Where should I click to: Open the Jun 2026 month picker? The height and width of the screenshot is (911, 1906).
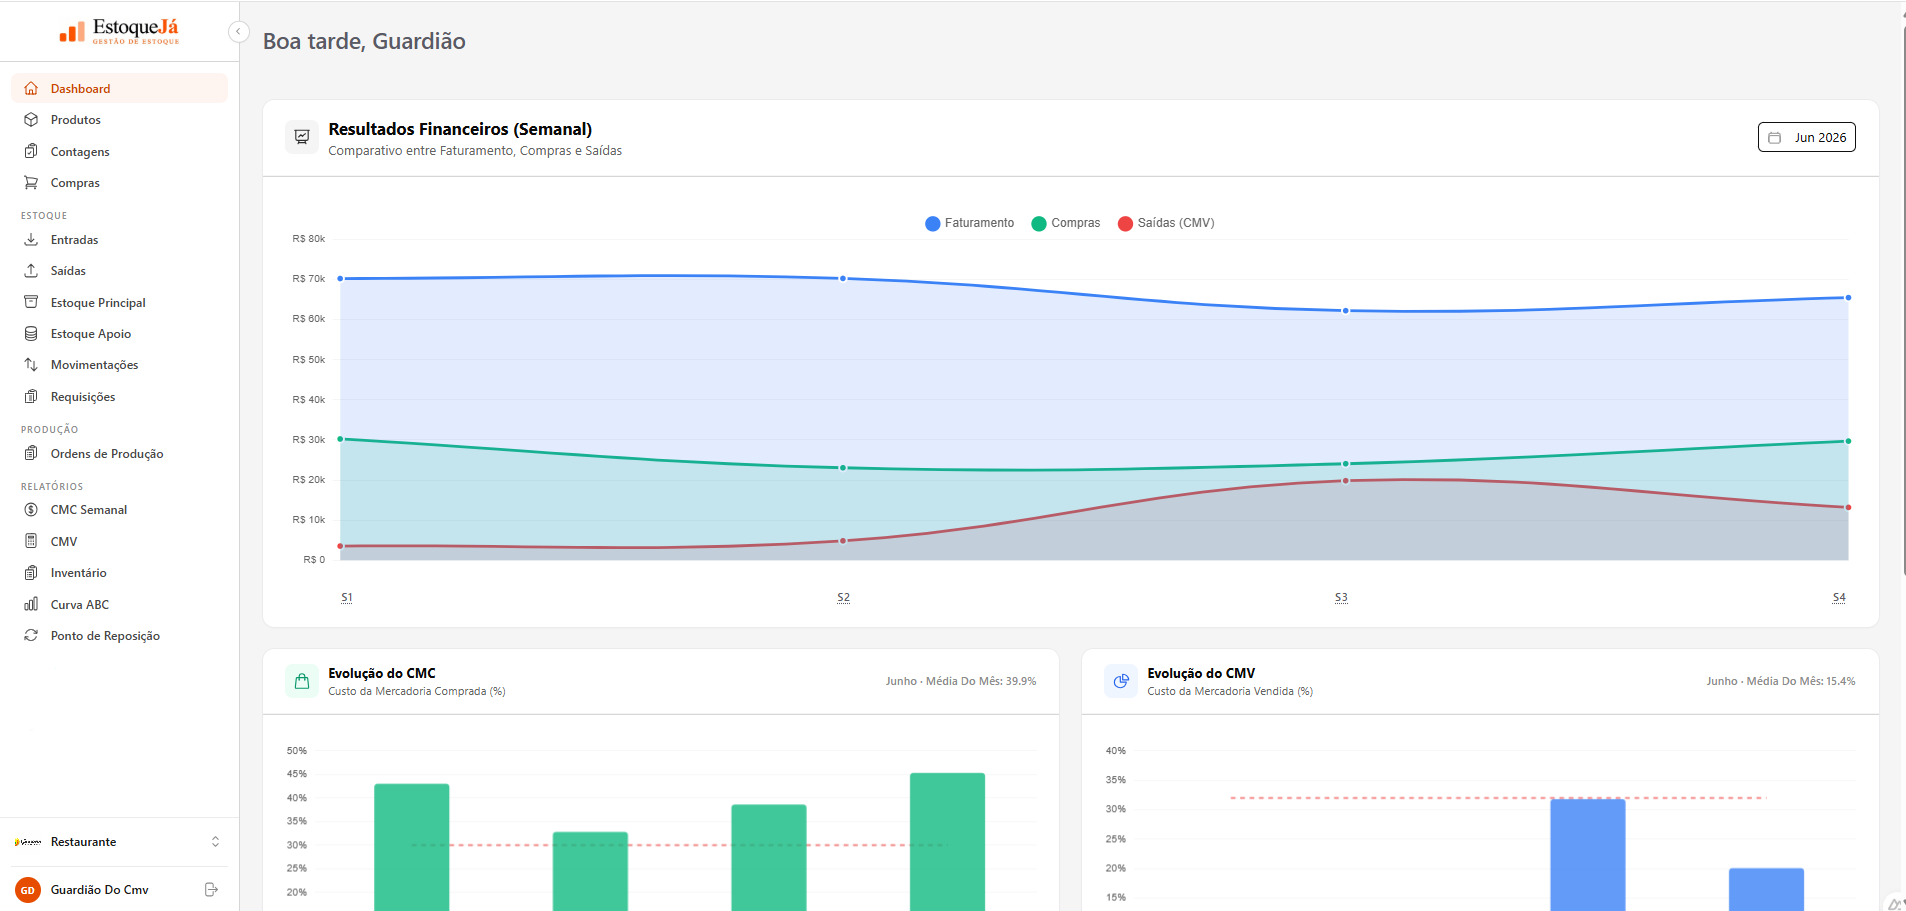[1806, 138]
